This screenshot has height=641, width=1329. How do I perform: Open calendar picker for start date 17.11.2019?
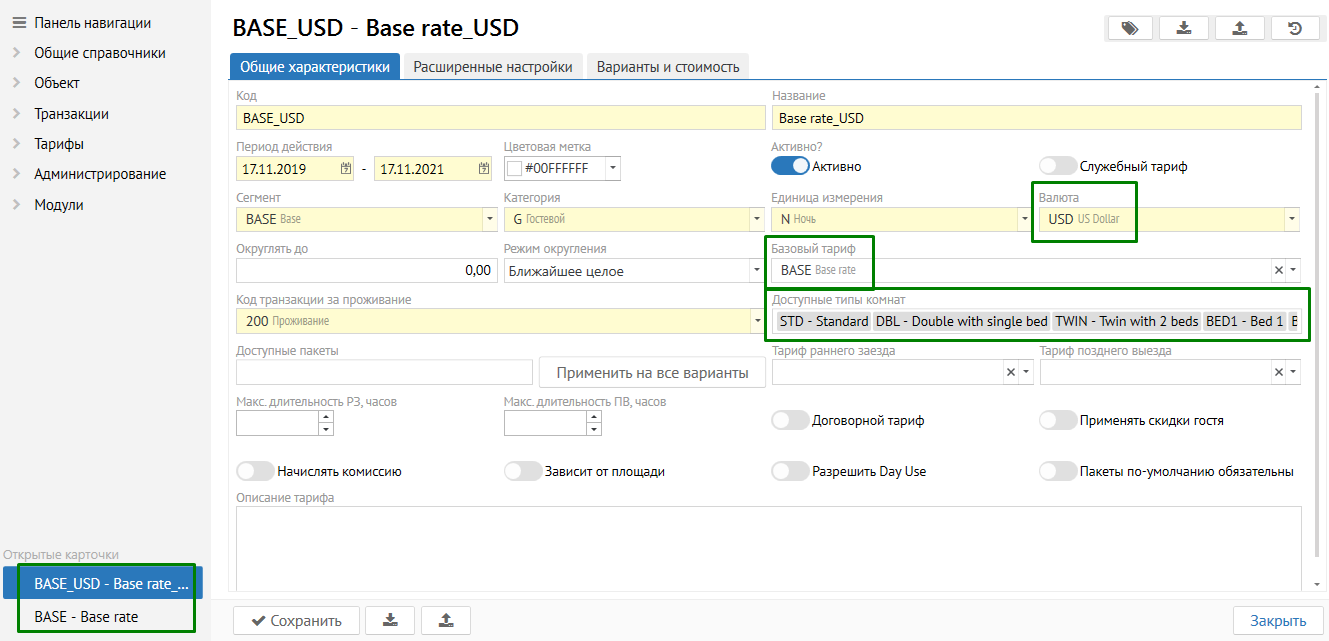(x=346, y=168)
